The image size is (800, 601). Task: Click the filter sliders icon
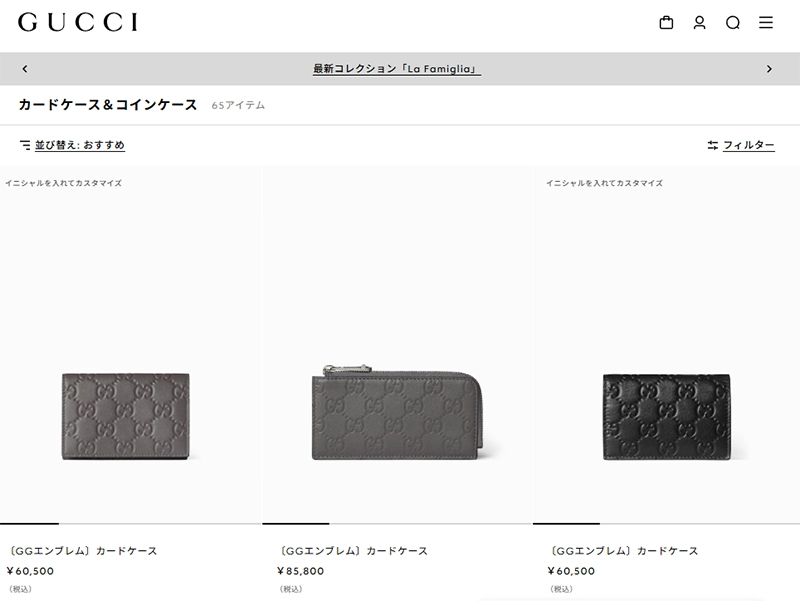(x=713, y=145)
